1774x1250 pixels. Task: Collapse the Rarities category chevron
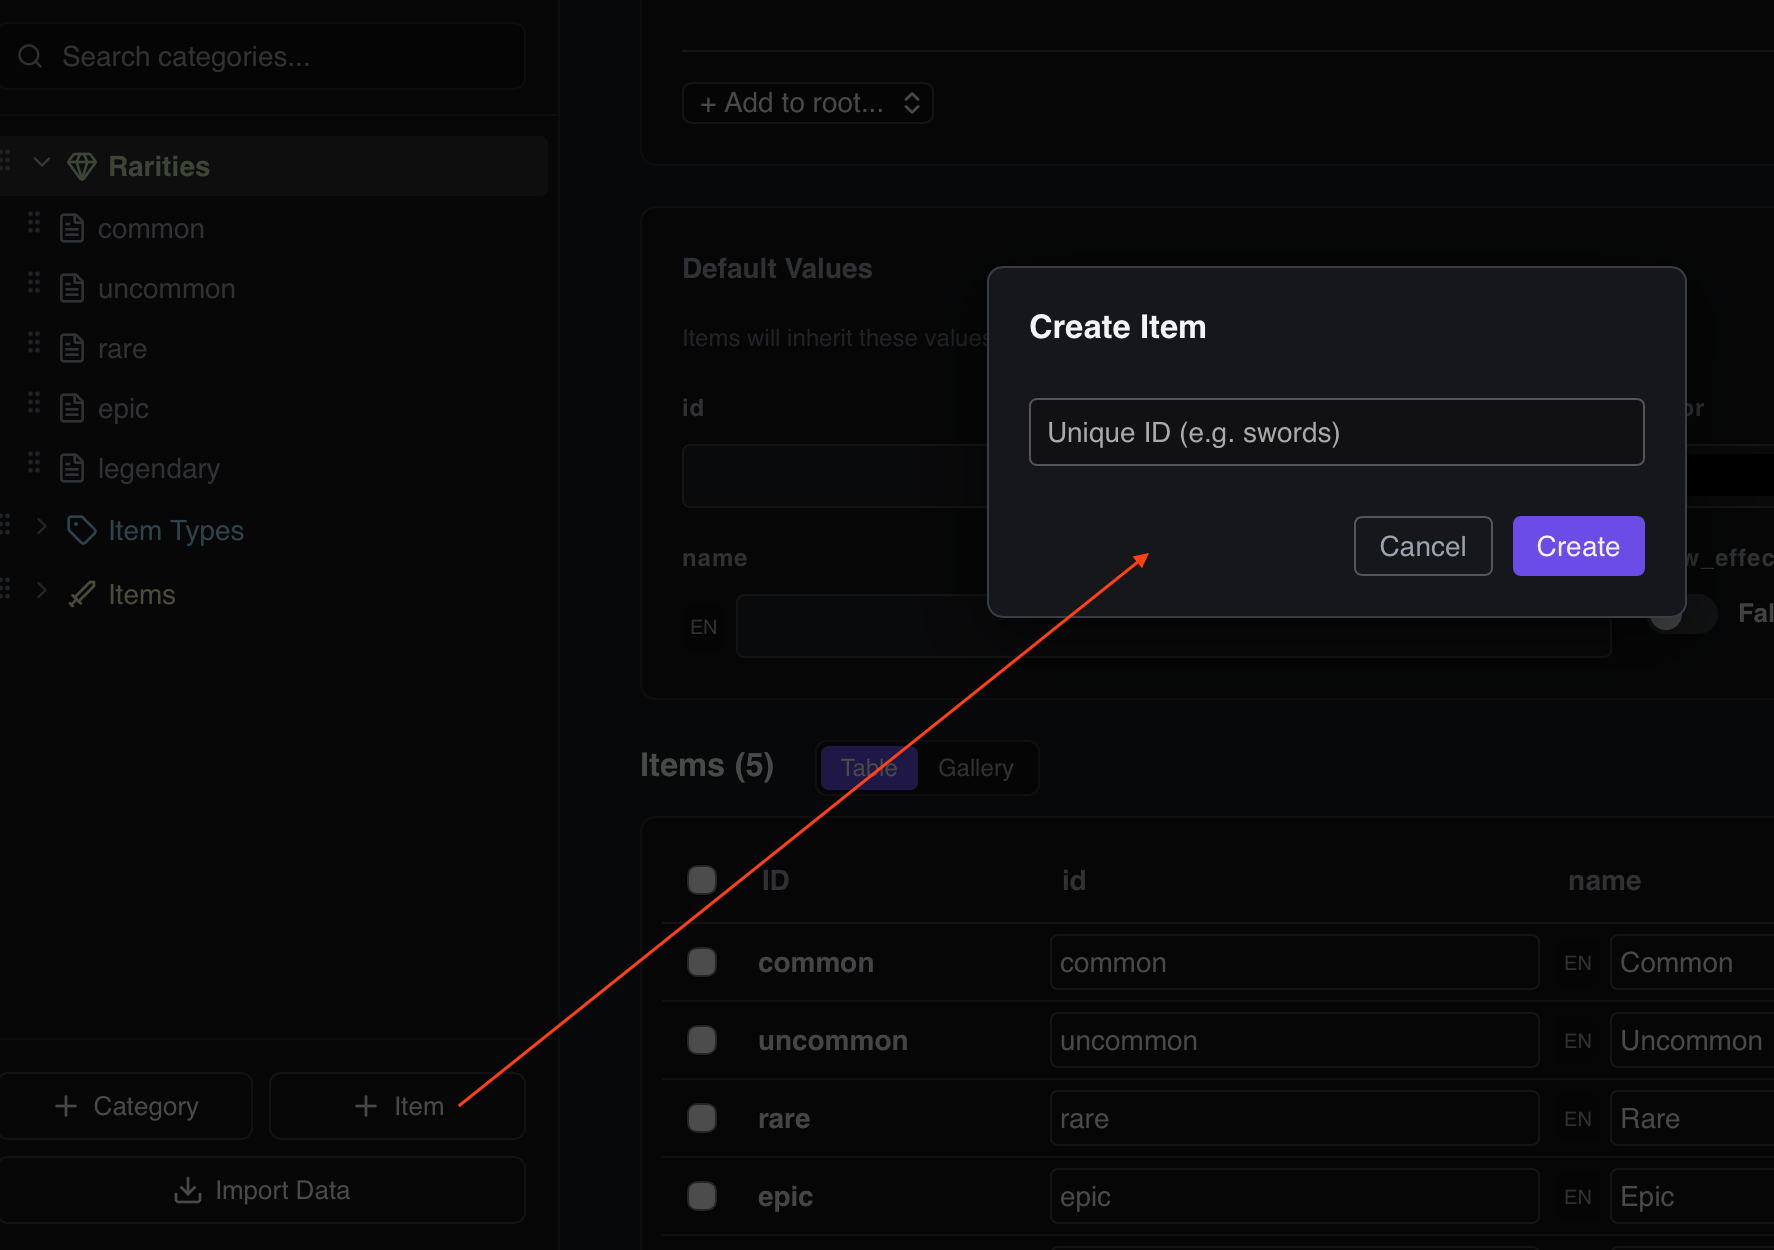(x=42, y=162)
